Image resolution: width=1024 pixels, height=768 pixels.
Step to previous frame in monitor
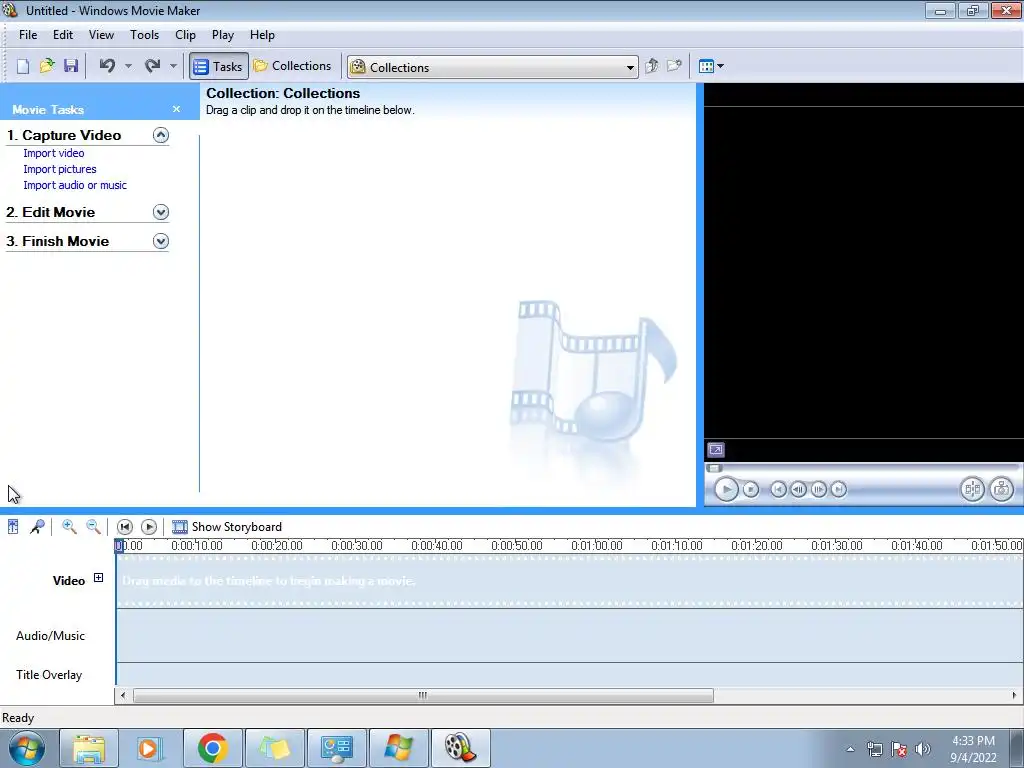(x=798, y=489)
